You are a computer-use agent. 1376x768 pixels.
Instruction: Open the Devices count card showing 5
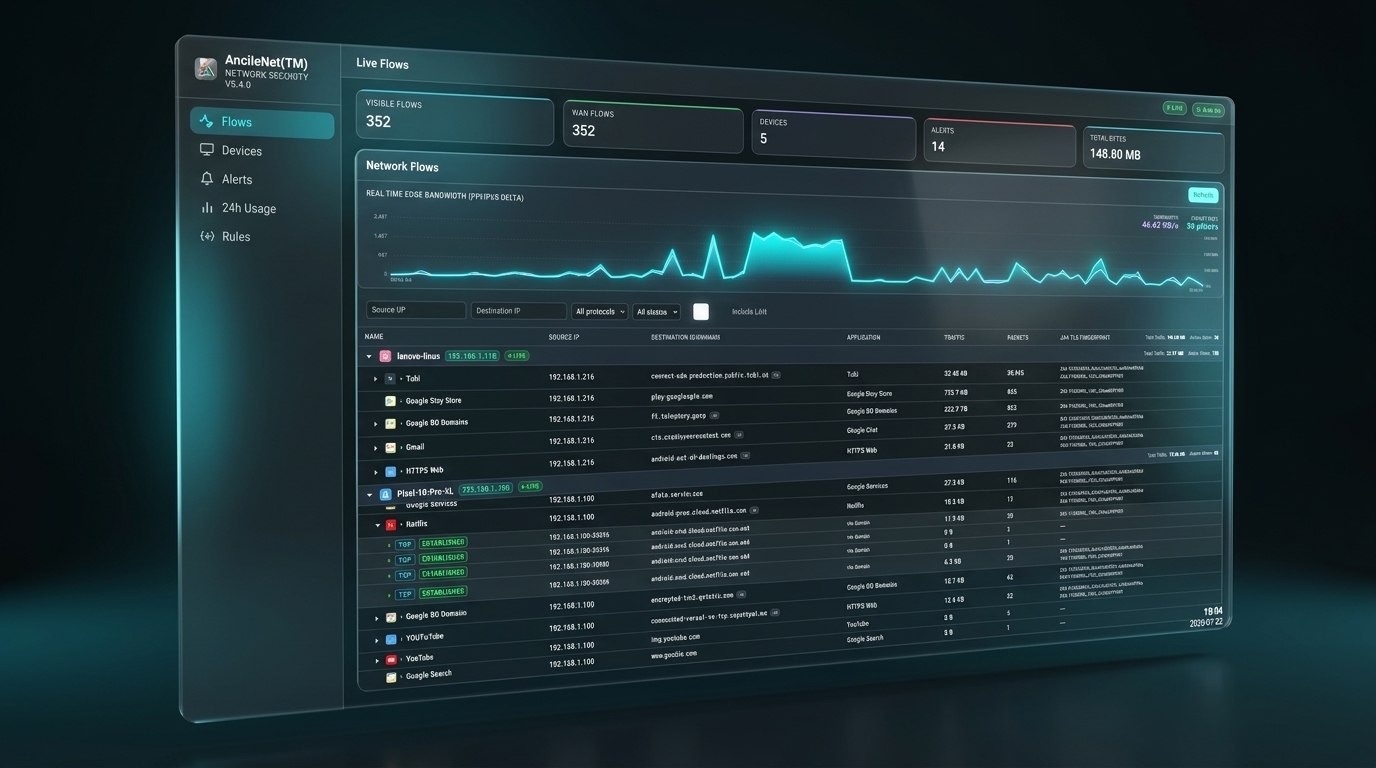point(833,134)
